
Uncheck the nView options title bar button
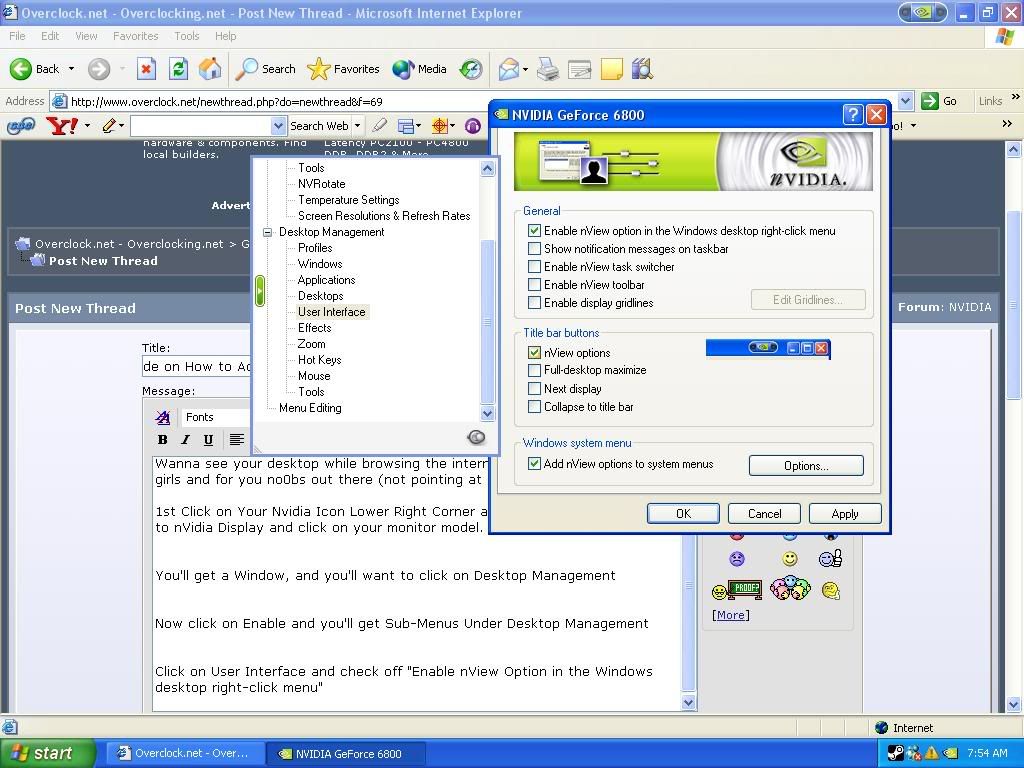click(534, 353)
